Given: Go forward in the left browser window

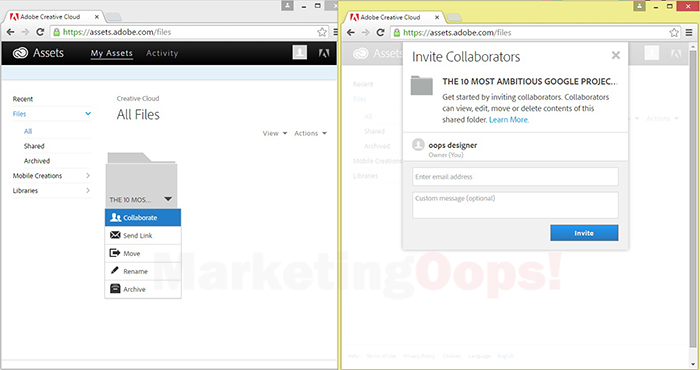Looking at the screenshot, I should tap(25, 32).
